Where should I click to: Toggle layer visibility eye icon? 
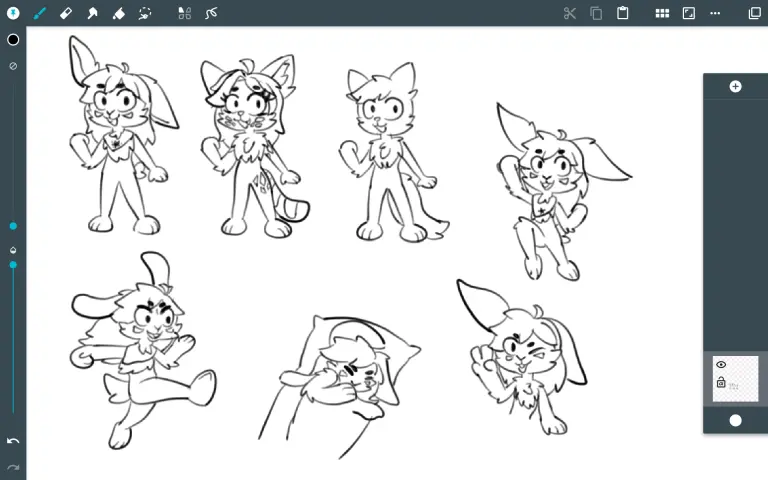point(721,365)
